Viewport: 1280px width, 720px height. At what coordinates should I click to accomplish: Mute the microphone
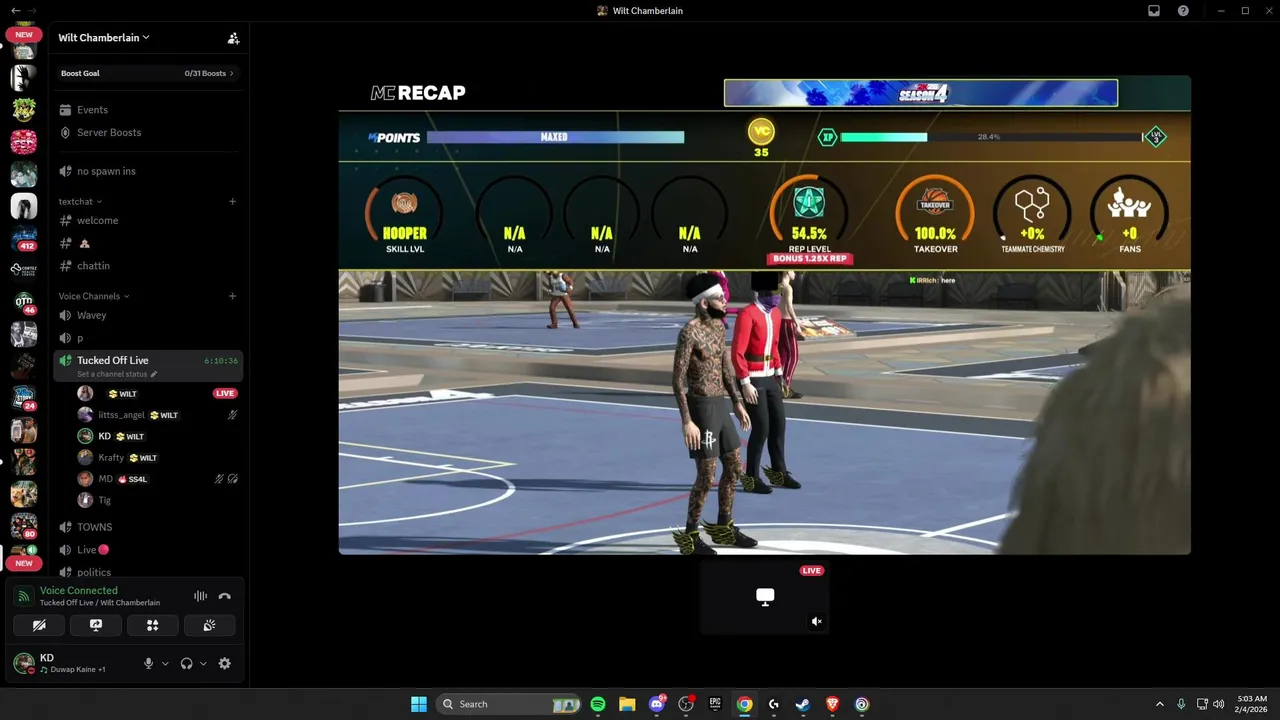pos(149,663)
